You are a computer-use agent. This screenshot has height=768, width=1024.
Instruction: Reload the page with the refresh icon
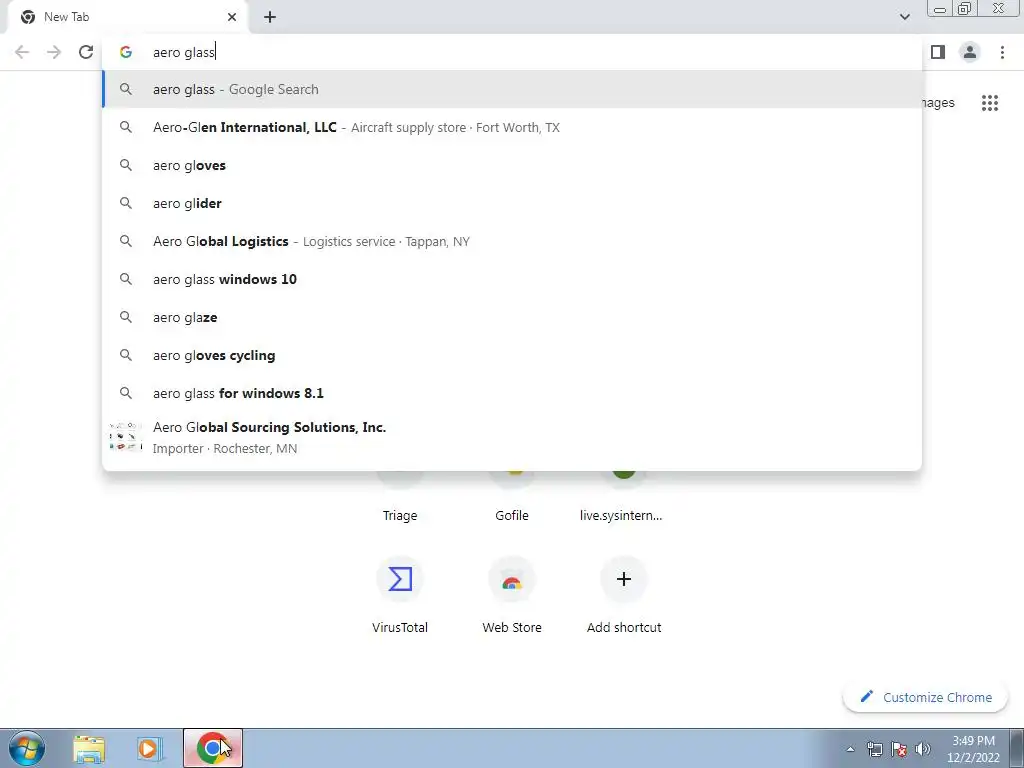point(86,52)
